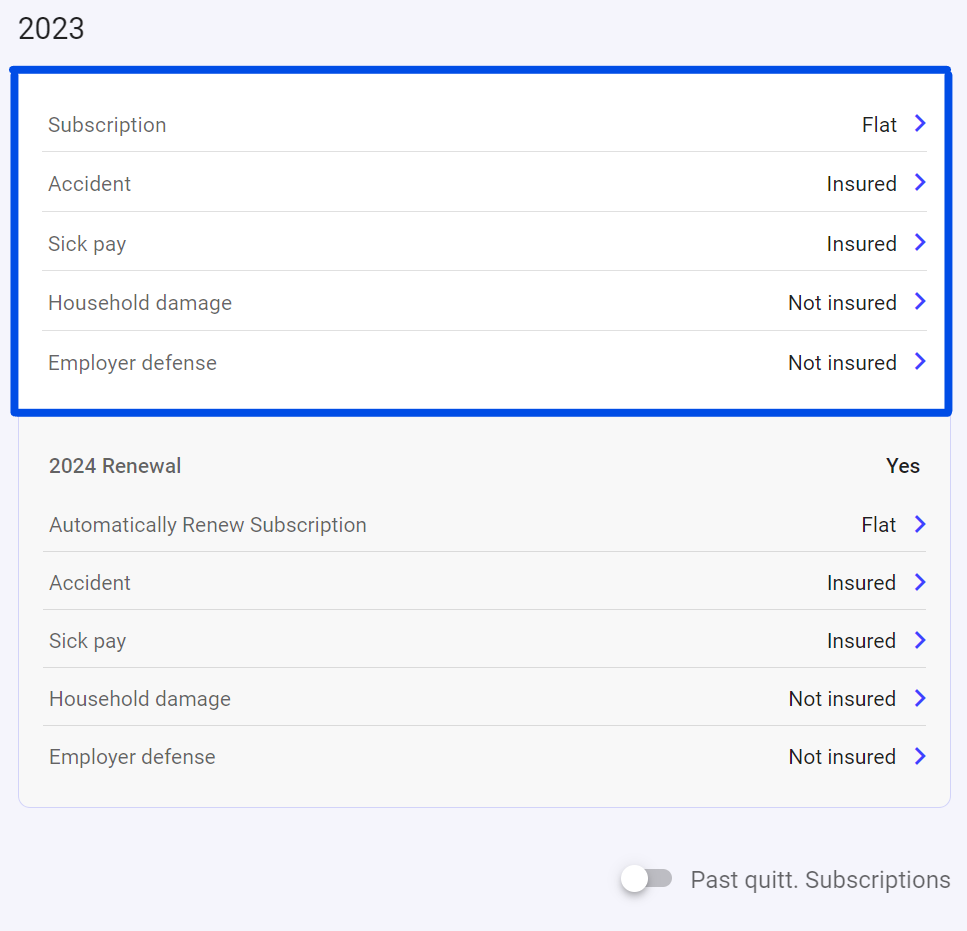Click the Insured status of 2023 Accident
967x931 pixels.
861,184
